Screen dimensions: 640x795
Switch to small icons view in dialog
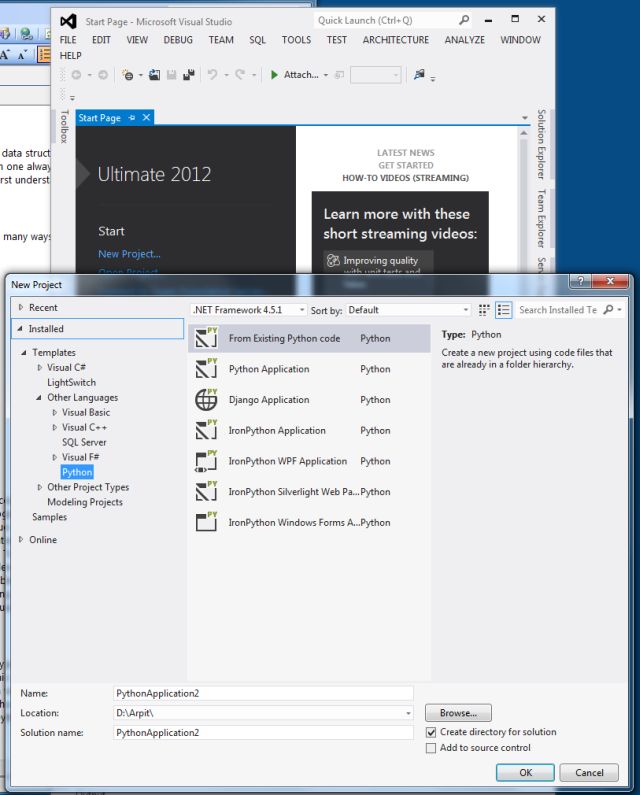click(x=484, y=310)
